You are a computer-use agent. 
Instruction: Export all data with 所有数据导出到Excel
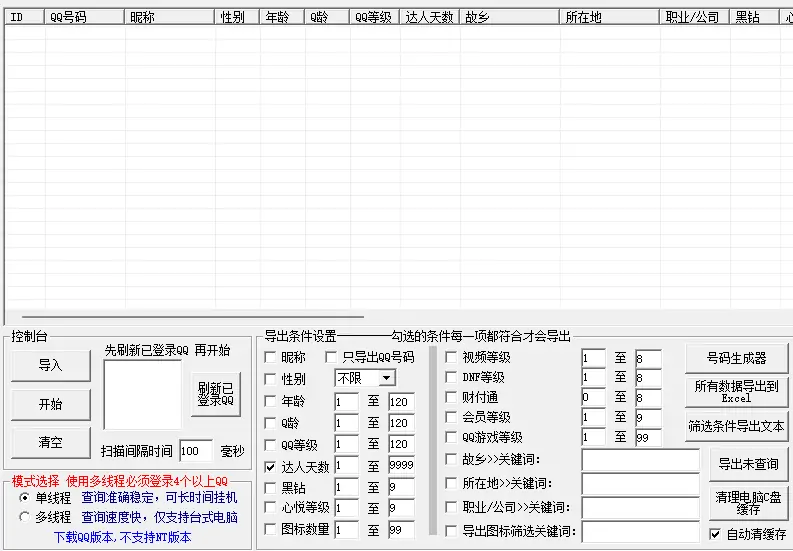point(736,392)
